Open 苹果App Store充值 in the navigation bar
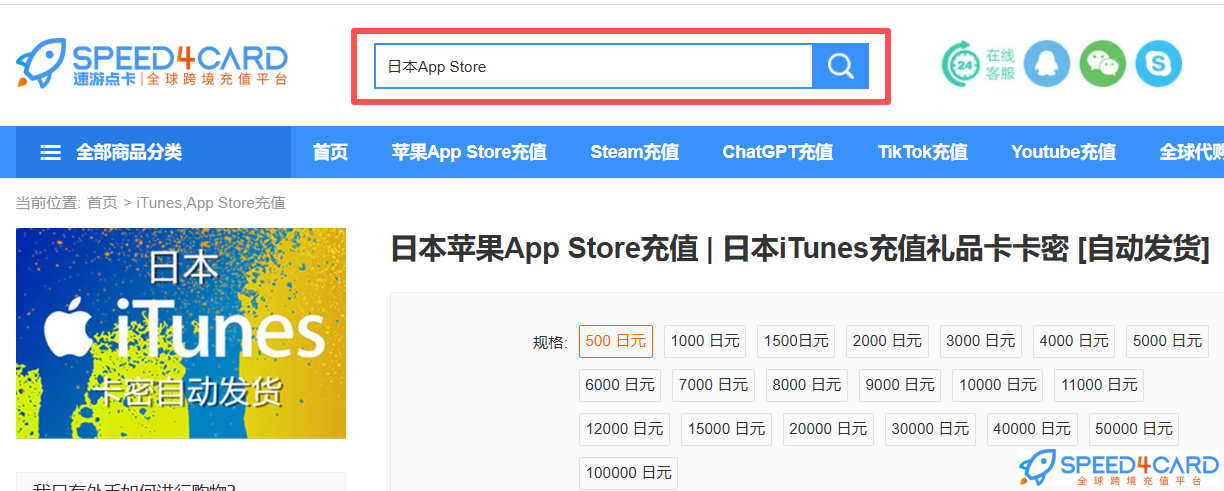 [469, 152]
